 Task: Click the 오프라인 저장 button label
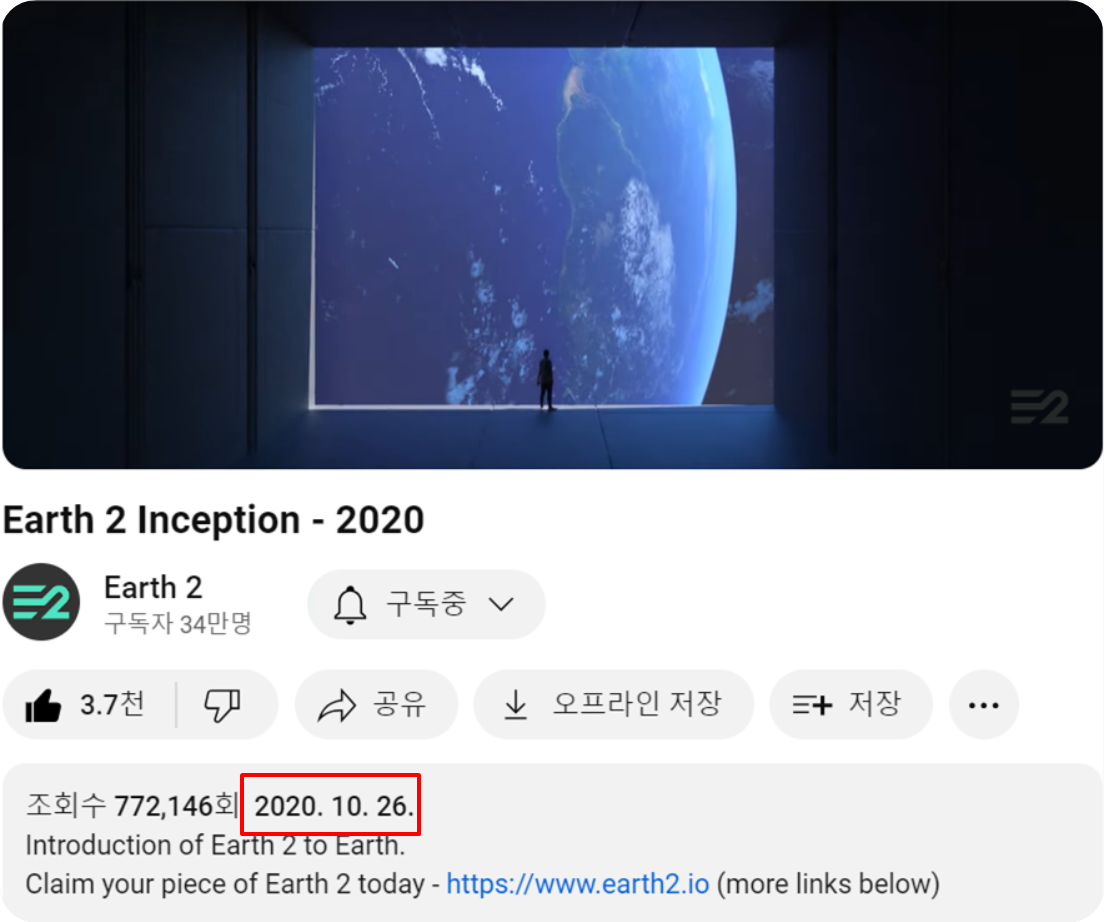pos(637,703)
